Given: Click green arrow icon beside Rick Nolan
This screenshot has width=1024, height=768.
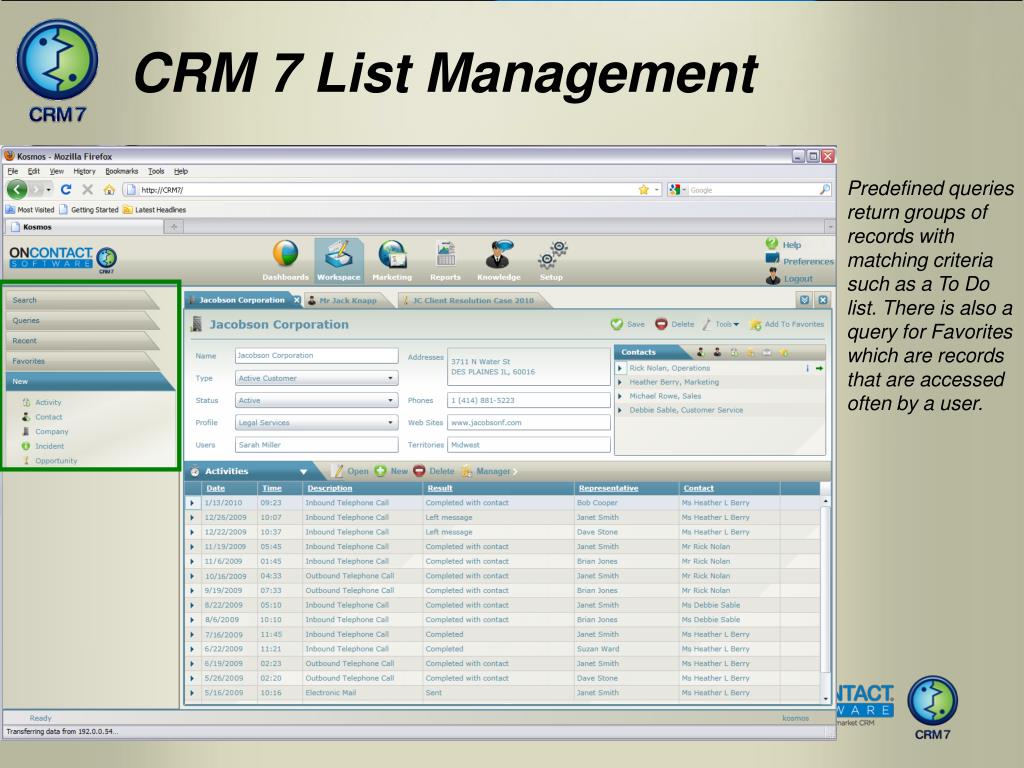Looking at the screenshot, I should point(819,368).
